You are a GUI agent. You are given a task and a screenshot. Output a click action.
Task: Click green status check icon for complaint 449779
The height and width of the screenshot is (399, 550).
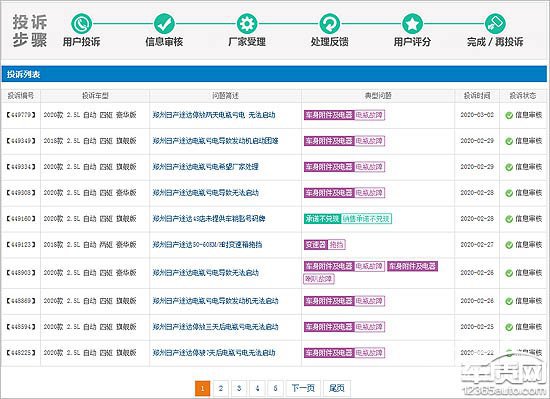point(509,115)
